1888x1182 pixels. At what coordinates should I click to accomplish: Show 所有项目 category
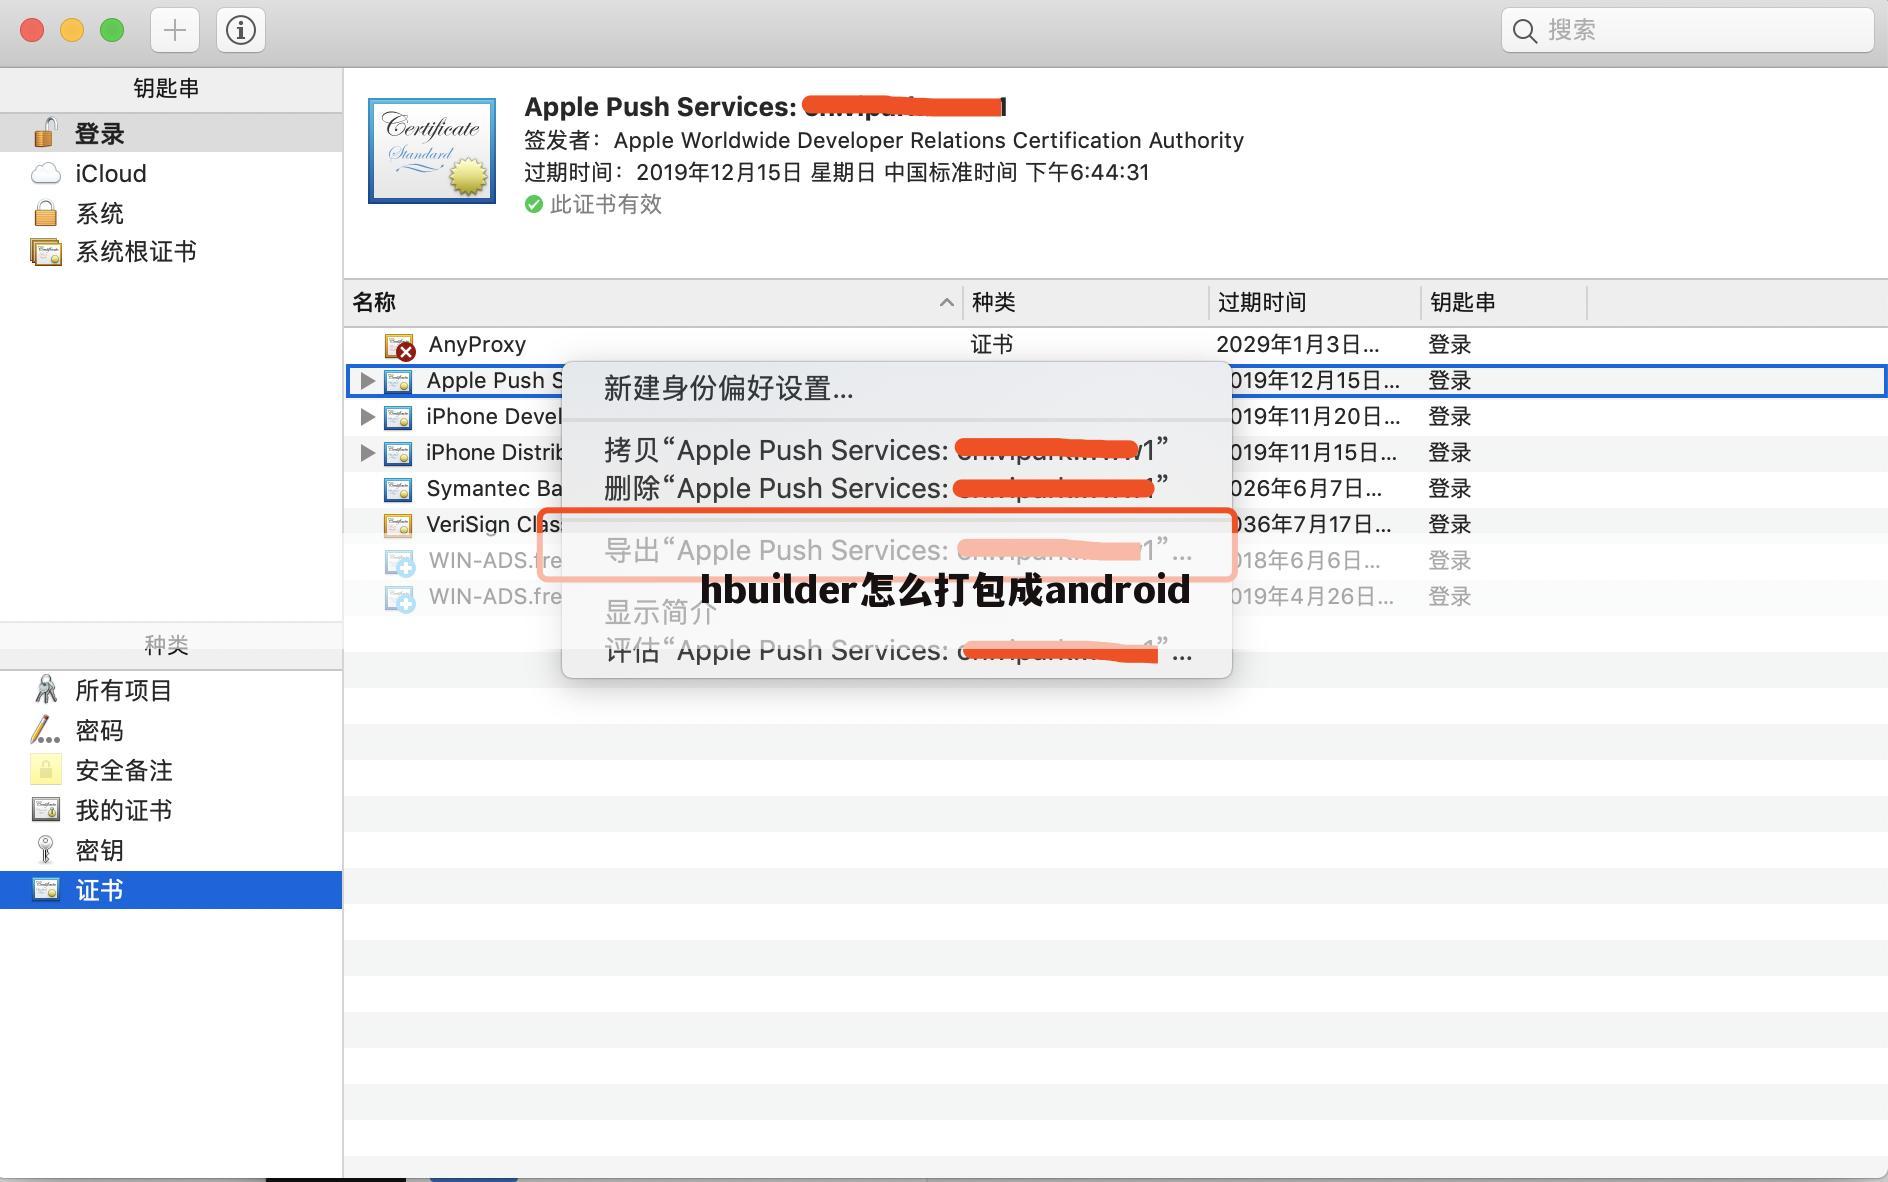point(171,690)
